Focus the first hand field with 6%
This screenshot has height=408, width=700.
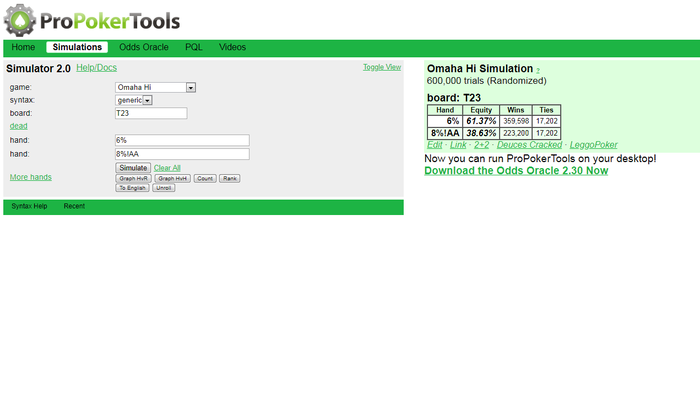(182, 140)
